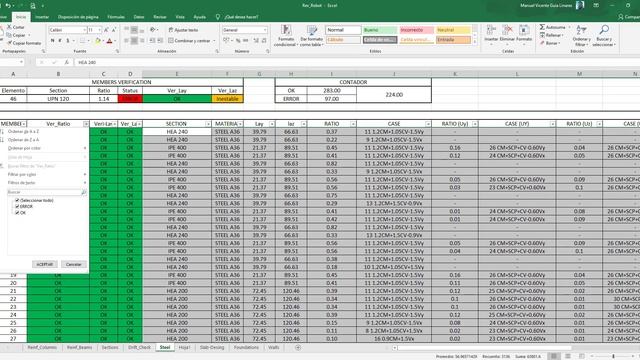
Task: Open the General number format dropdown
Action: pyautogui.click(x=265, y=30)
